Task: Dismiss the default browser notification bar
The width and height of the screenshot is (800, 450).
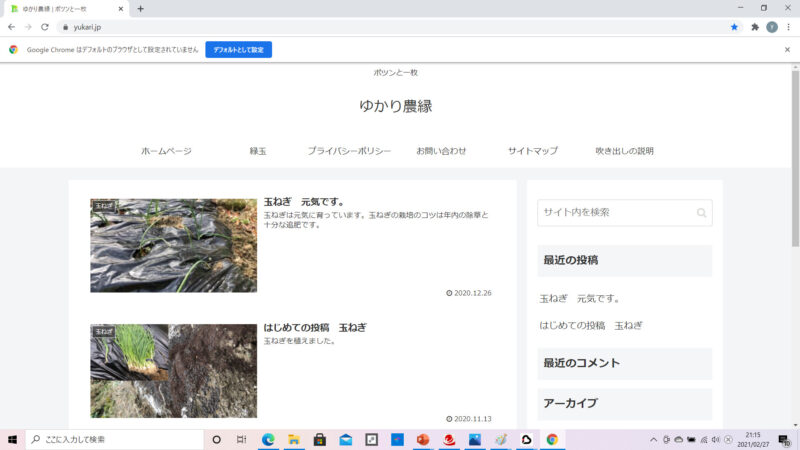Action: click(x=787, y=49)
